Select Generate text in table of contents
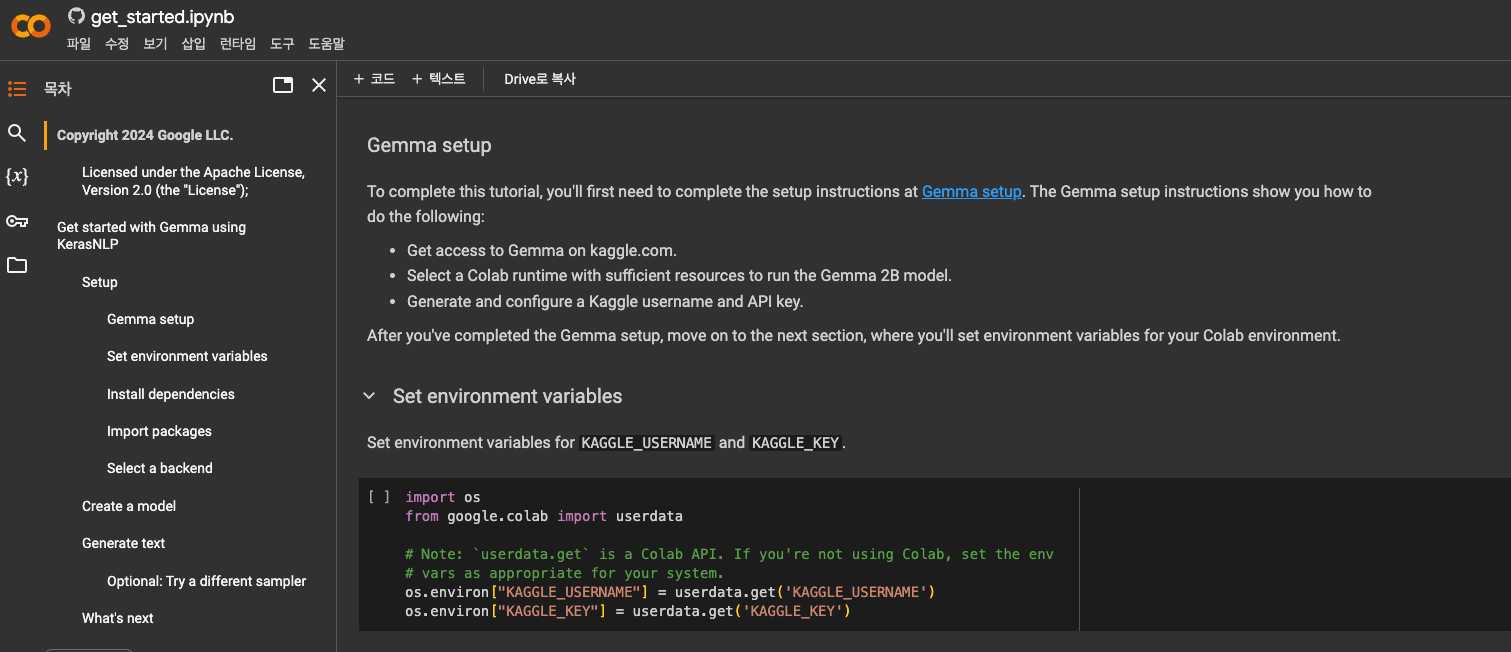The image size is (1511, 652). coord(124,543)
